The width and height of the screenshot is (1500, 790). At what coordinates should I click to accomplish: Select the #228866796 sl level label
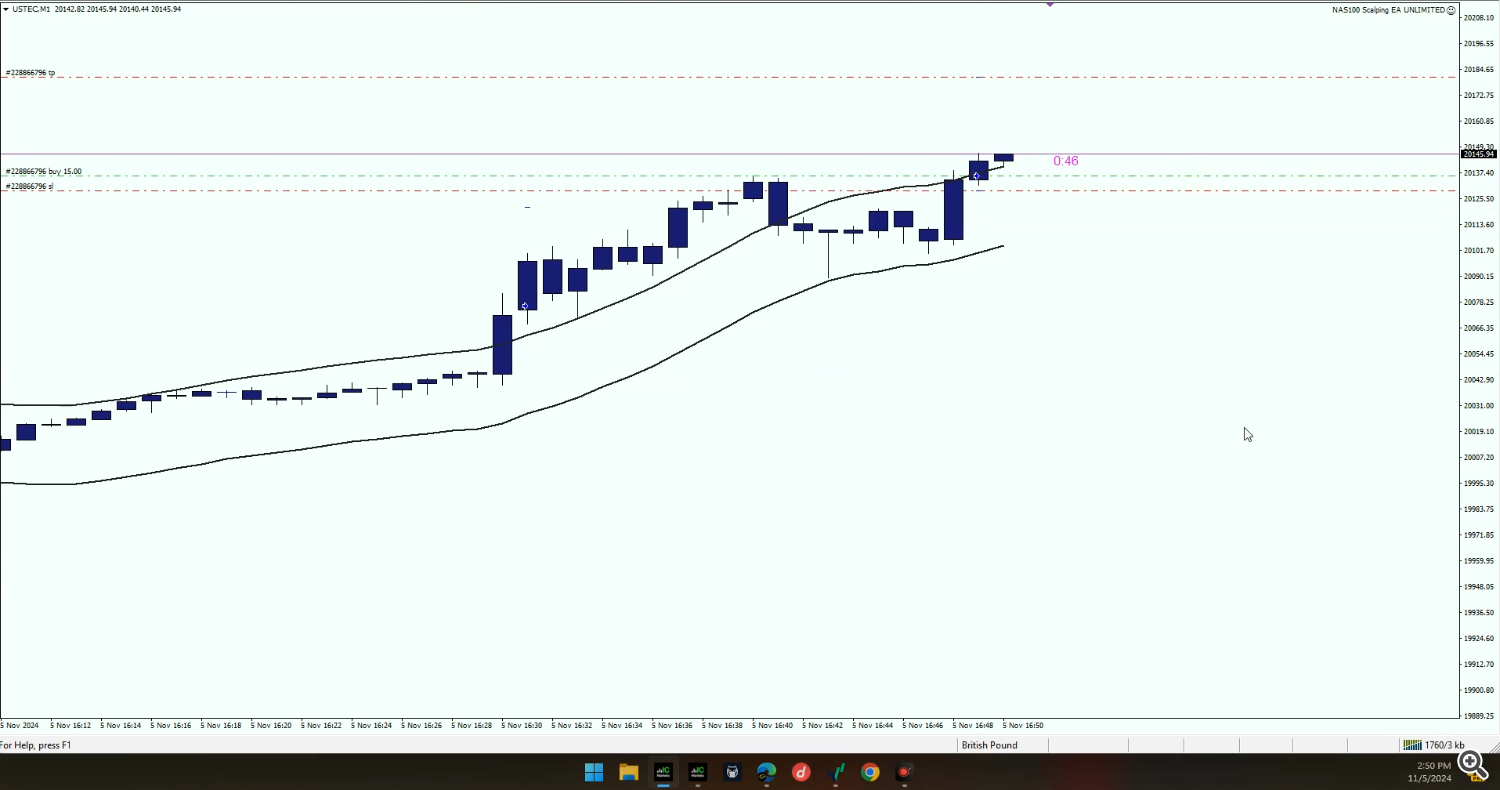[x=29, y=186]
